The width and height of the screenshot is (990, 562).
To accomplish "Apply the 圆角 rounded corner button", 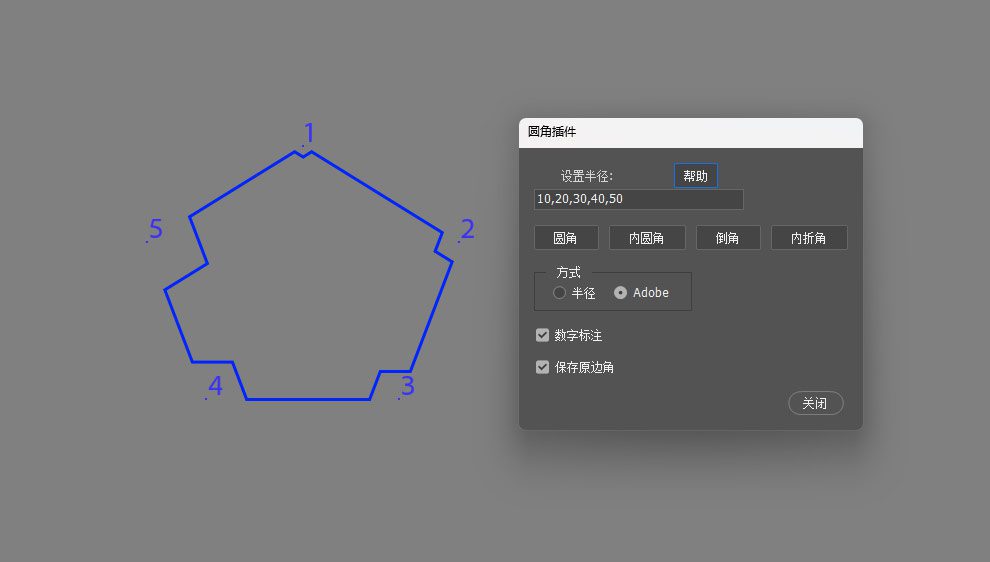I will (566, 237).
